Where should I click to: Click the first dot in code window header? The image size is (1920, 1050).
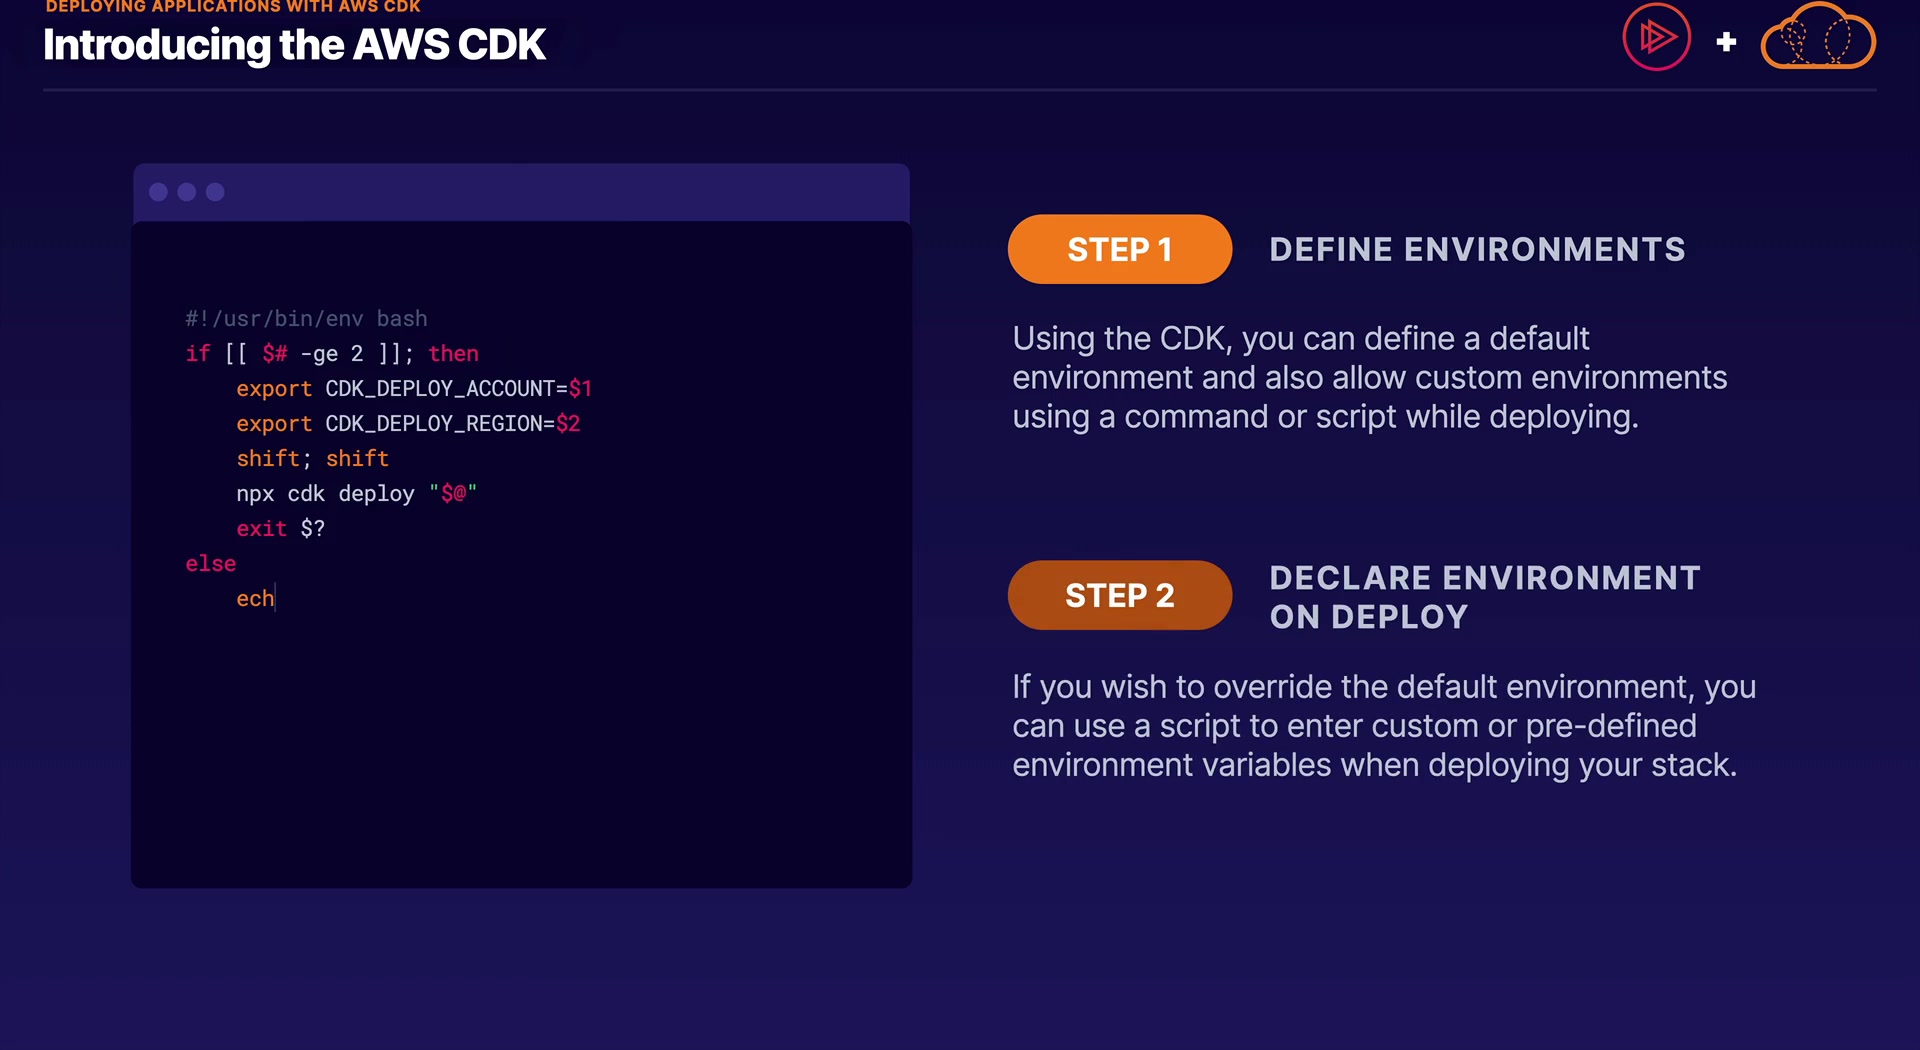coord(158,192)
